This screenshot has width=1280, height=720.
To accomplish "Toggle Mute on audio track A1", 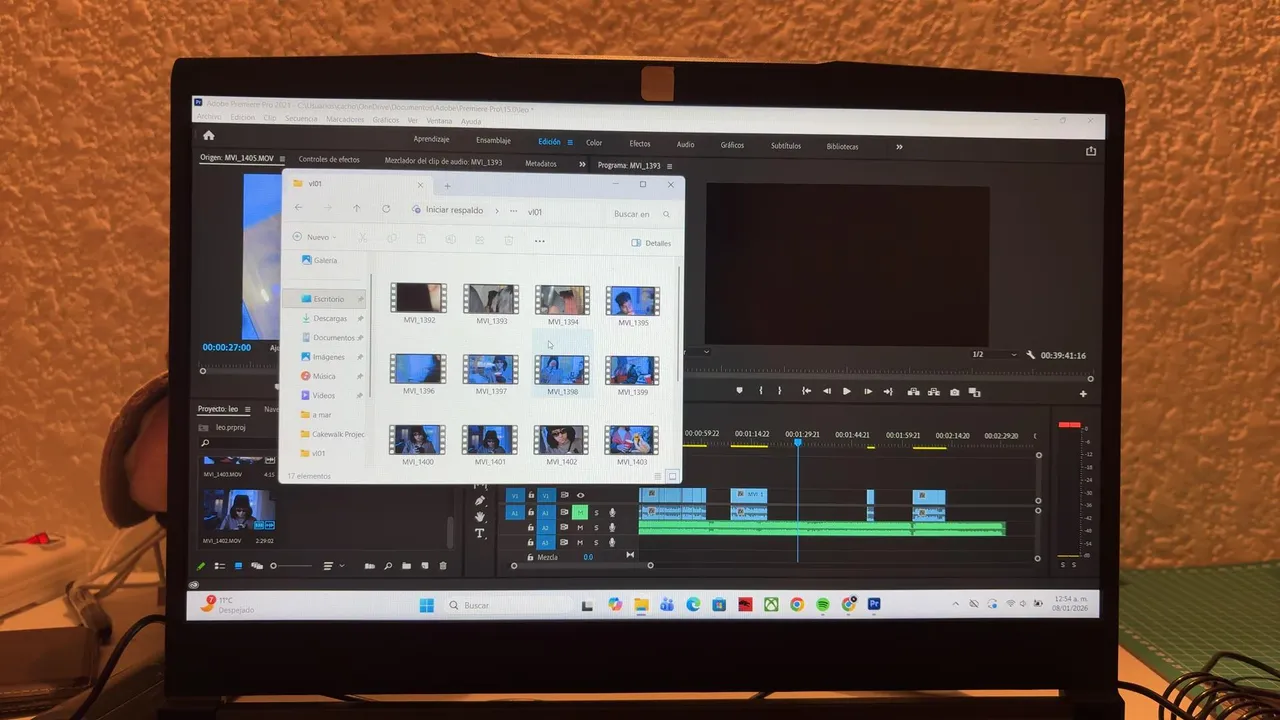I will click(580, 512).
